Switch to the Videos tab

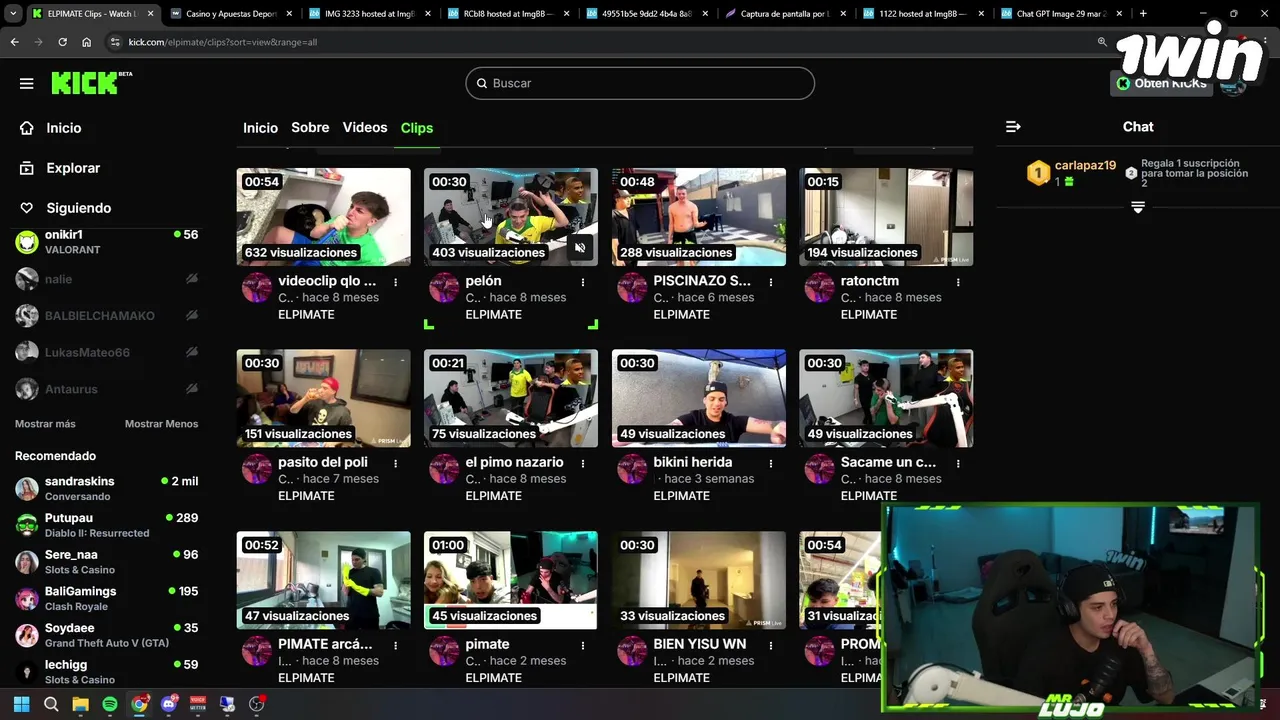[x=365, y=128]
